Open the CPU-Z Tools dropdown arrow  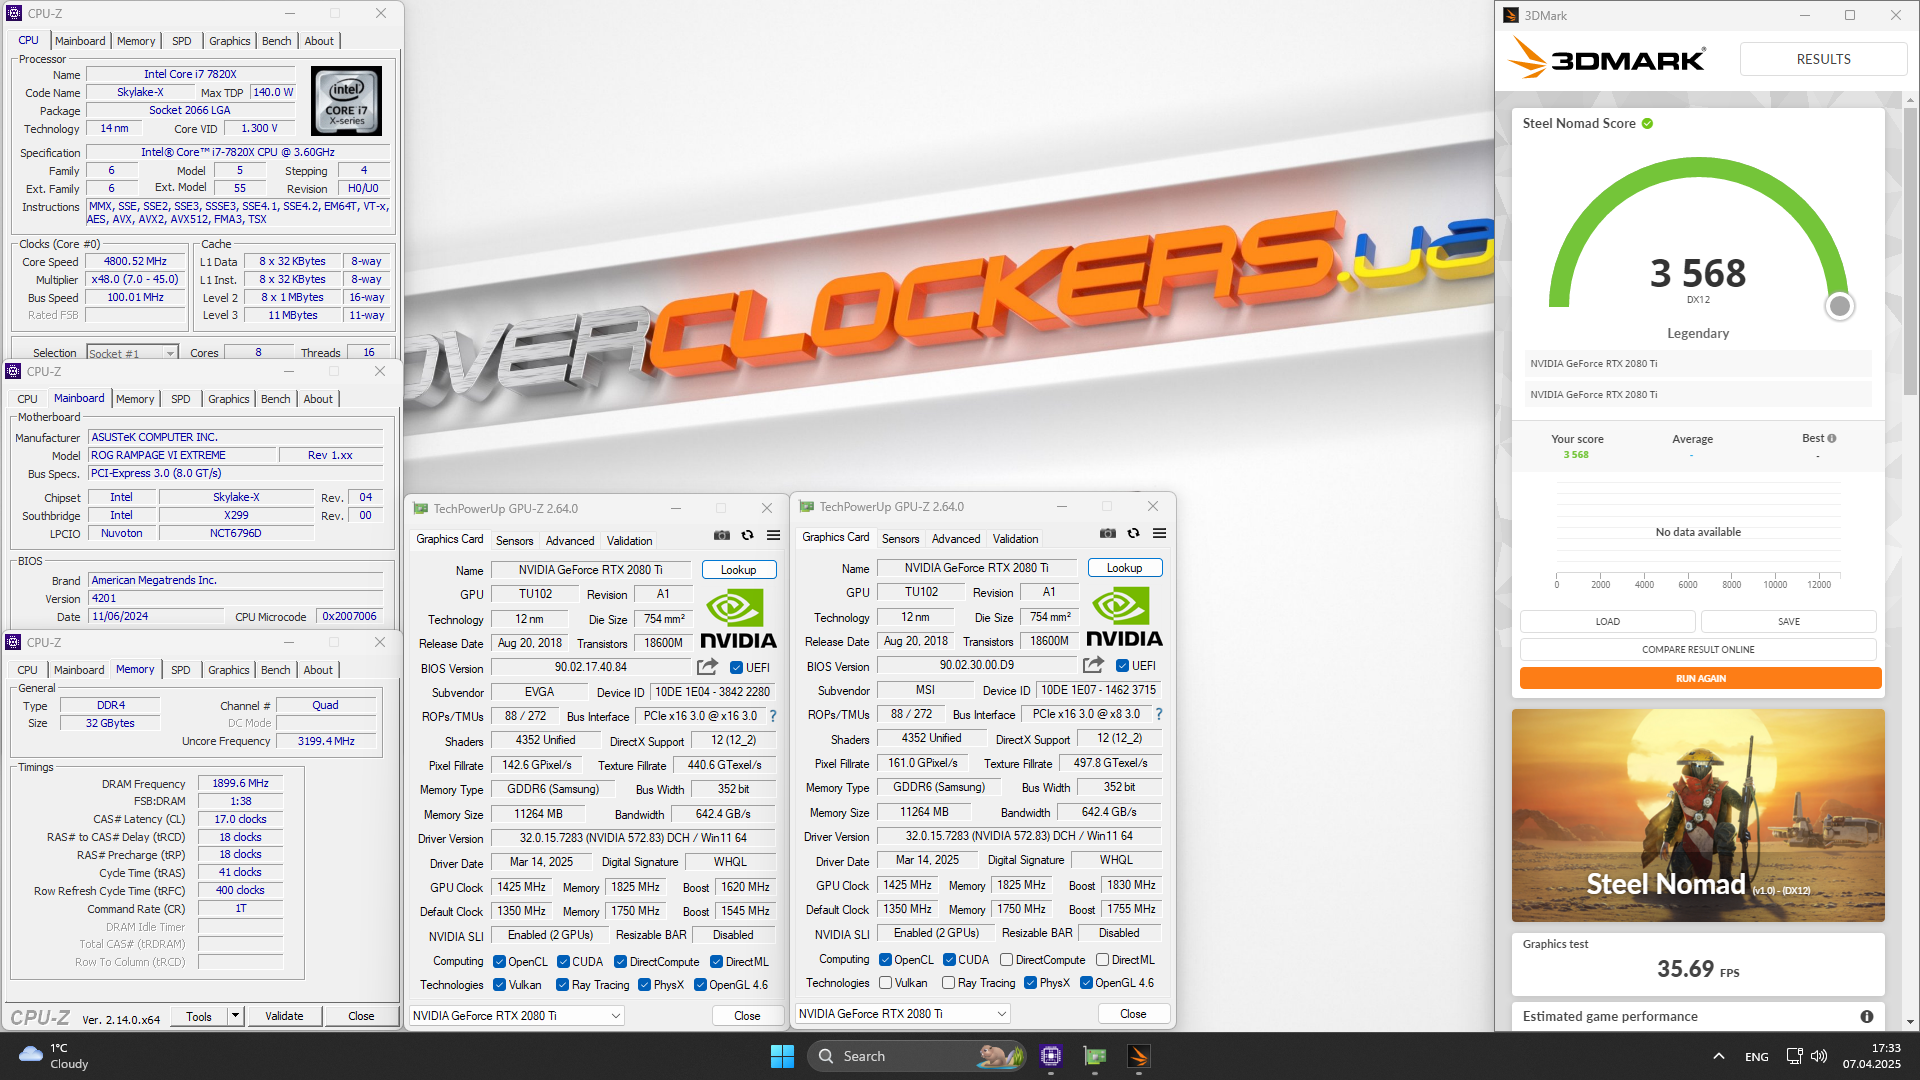pyautogui.click(x=235, y=1016)
